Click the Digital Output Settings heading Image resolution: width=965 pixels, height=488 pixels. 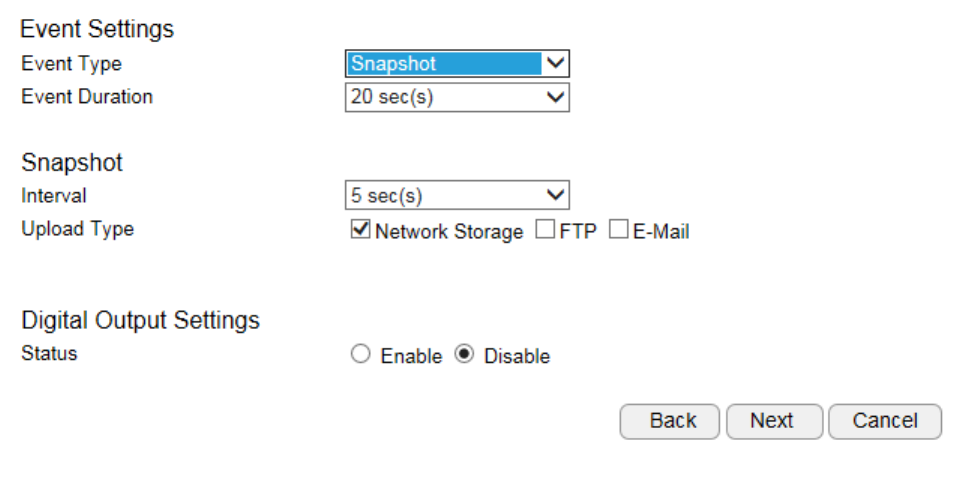pyautogui.click(x=140, y=321)
